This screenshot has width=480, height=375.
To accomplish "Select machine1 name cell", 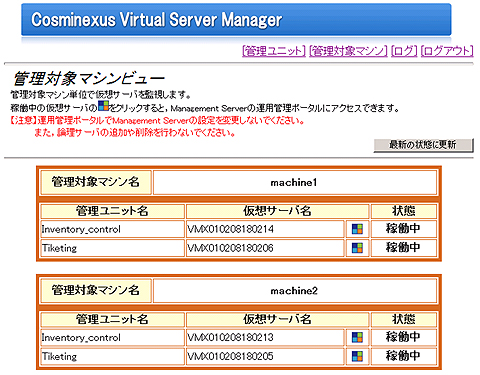I will click(x=295, y=182).
